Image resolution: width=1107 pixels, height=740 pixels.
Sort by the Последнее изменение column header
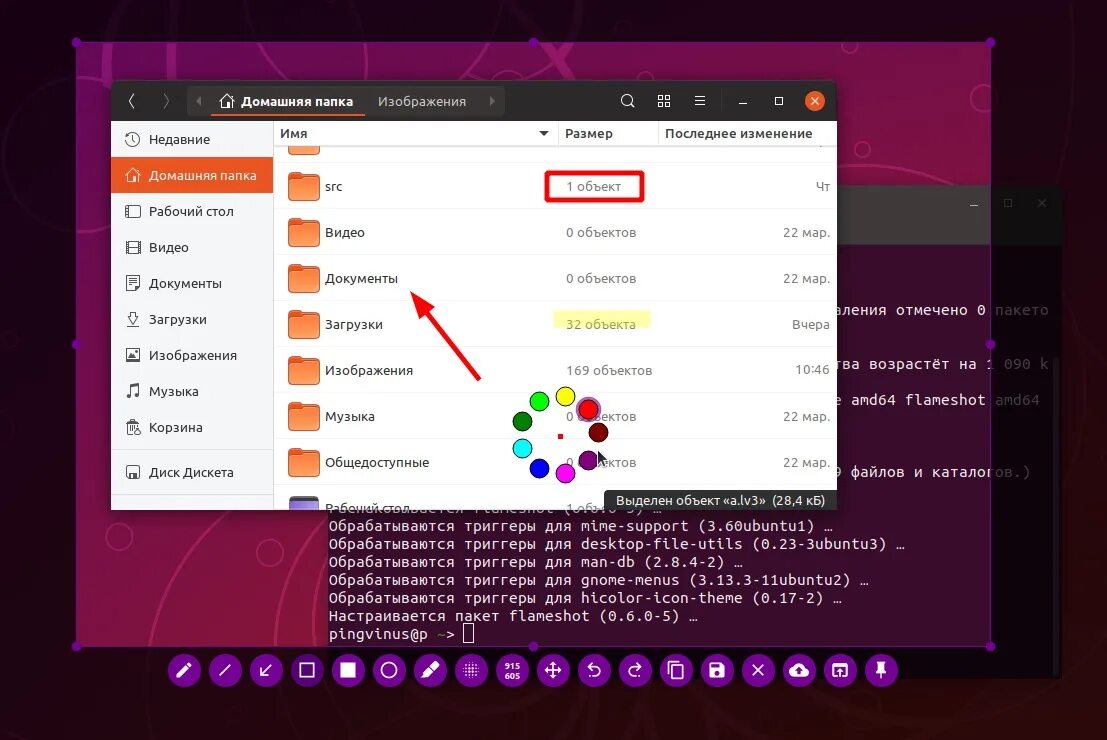point(747,133)
